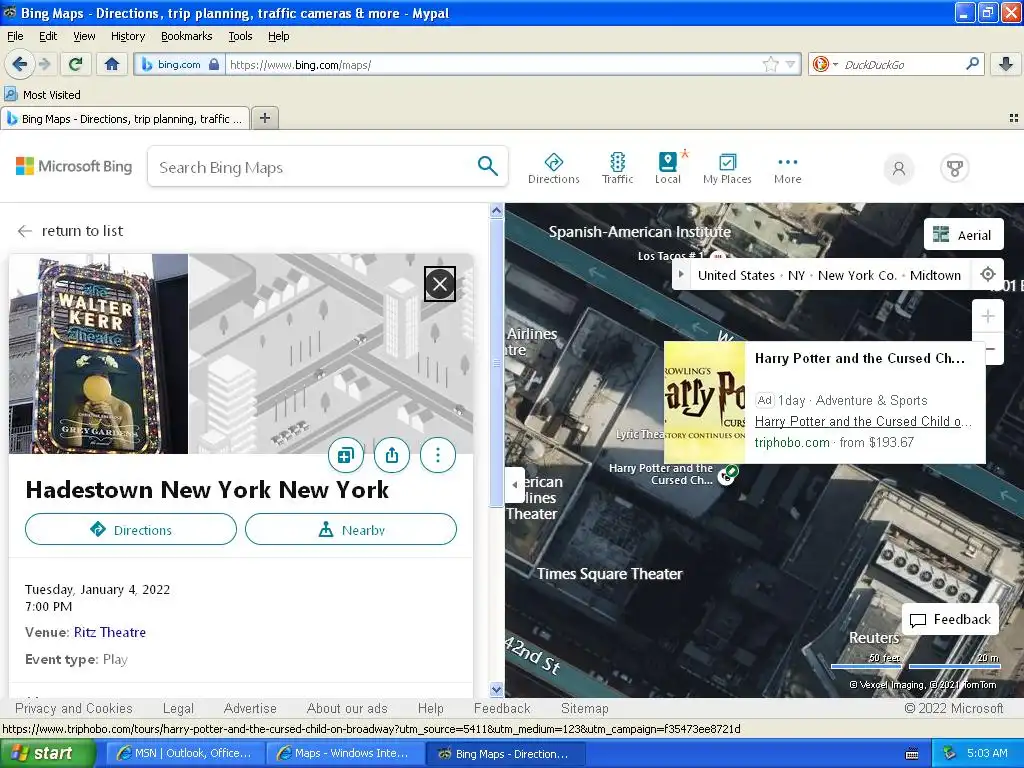Open the Local icon
Screen dimensions: 1024x768
coord(668,168)
